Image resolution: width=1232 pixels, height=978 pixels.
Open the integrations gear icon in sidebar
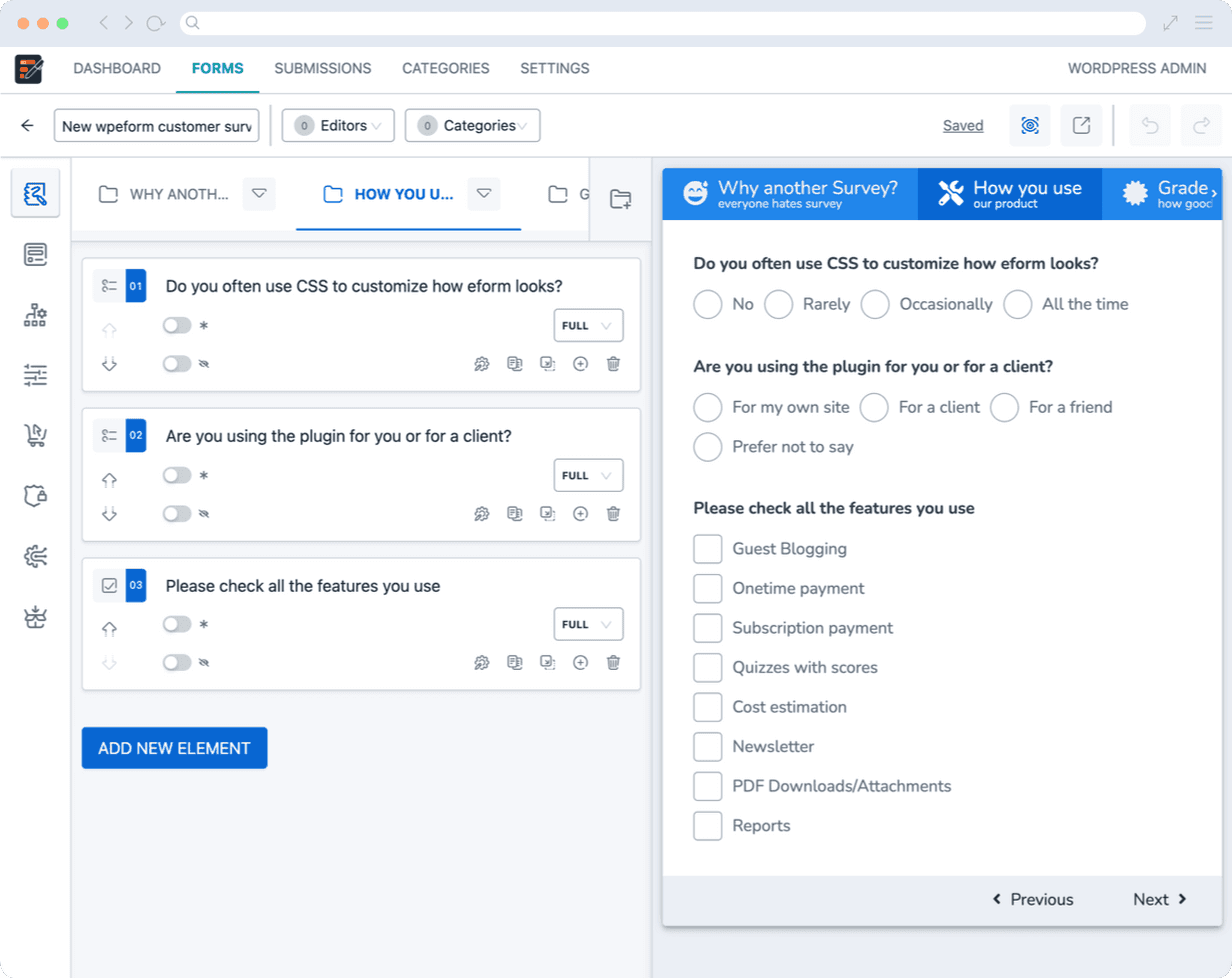[35, 556]
